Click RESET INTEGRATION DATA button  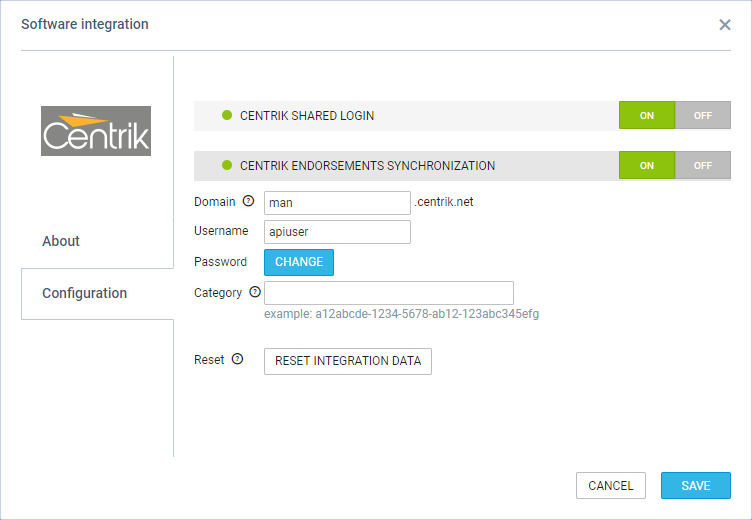(x=348, y=361)
